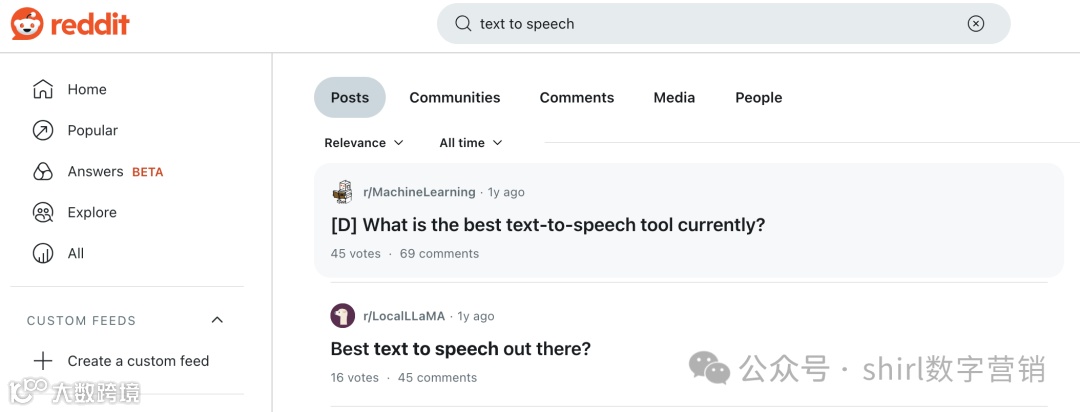Open the All time filter dropdown

pyautogui.click(x=471, y=143)
